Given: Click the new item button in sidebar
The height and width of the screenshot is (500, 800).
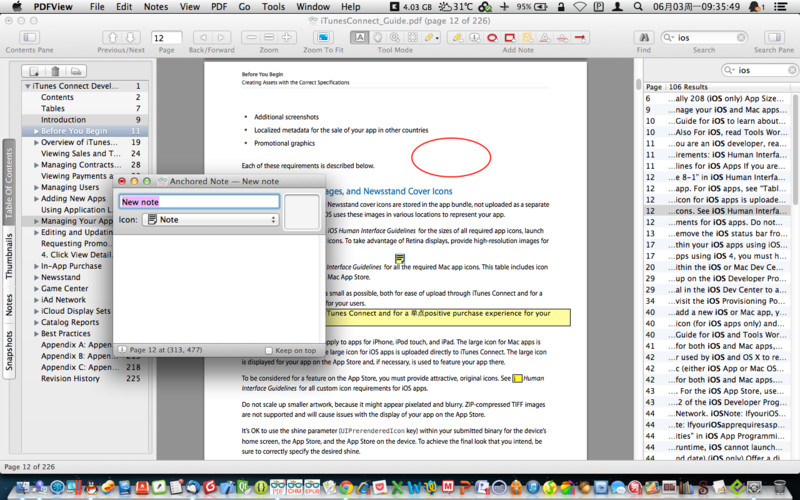Looking at the screenshot, I should pos(34,71).
